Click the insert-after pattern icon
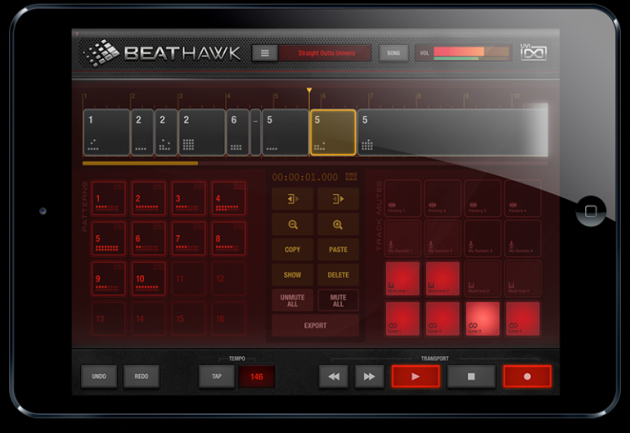The height and width of the screenshot is (433, 630). (338, 199)
